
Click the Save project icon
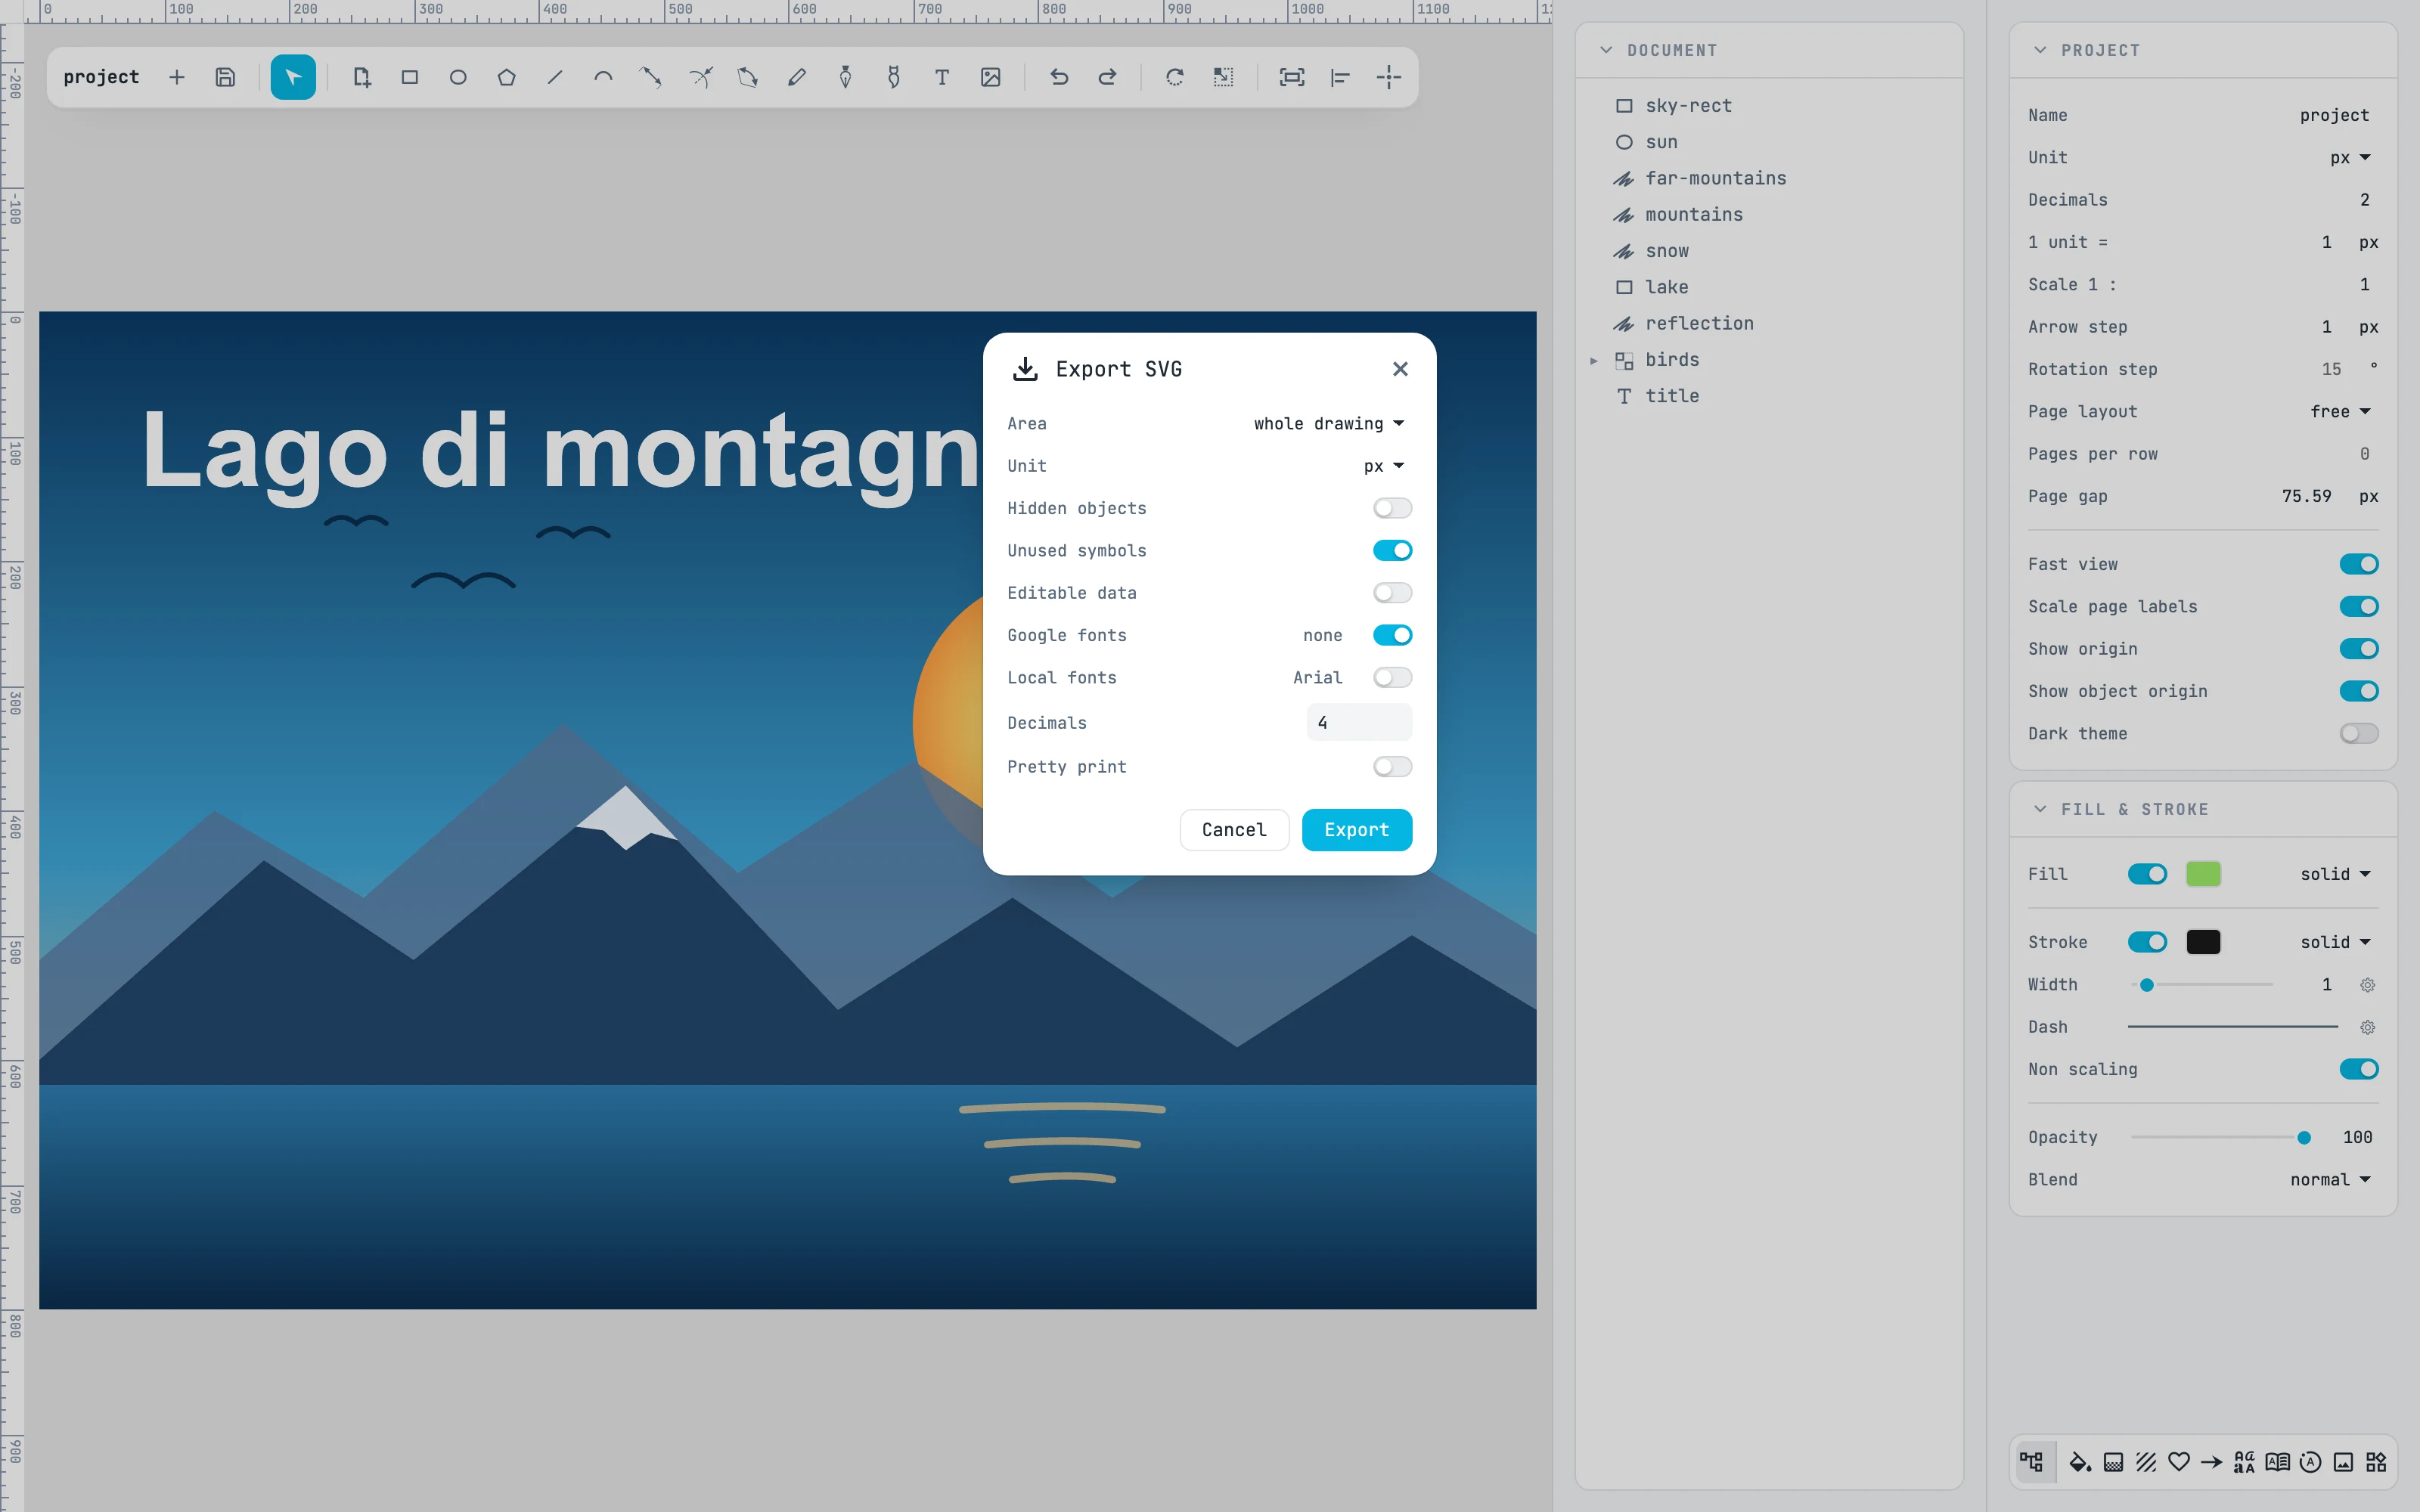225,77
